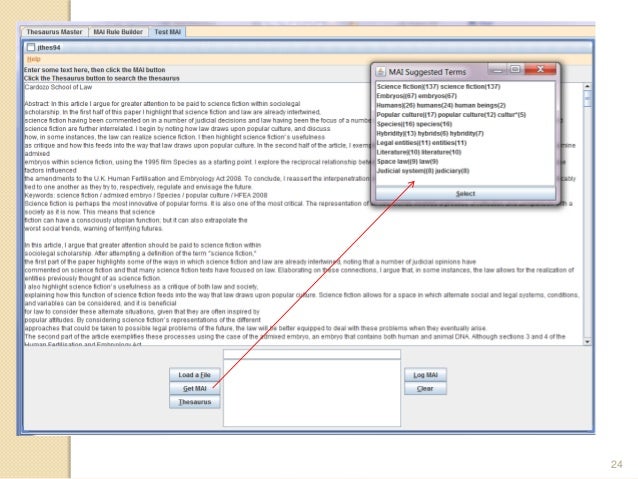Click the scroll up arrow of text area
The image size is (638, 479).
pos(587,86)
